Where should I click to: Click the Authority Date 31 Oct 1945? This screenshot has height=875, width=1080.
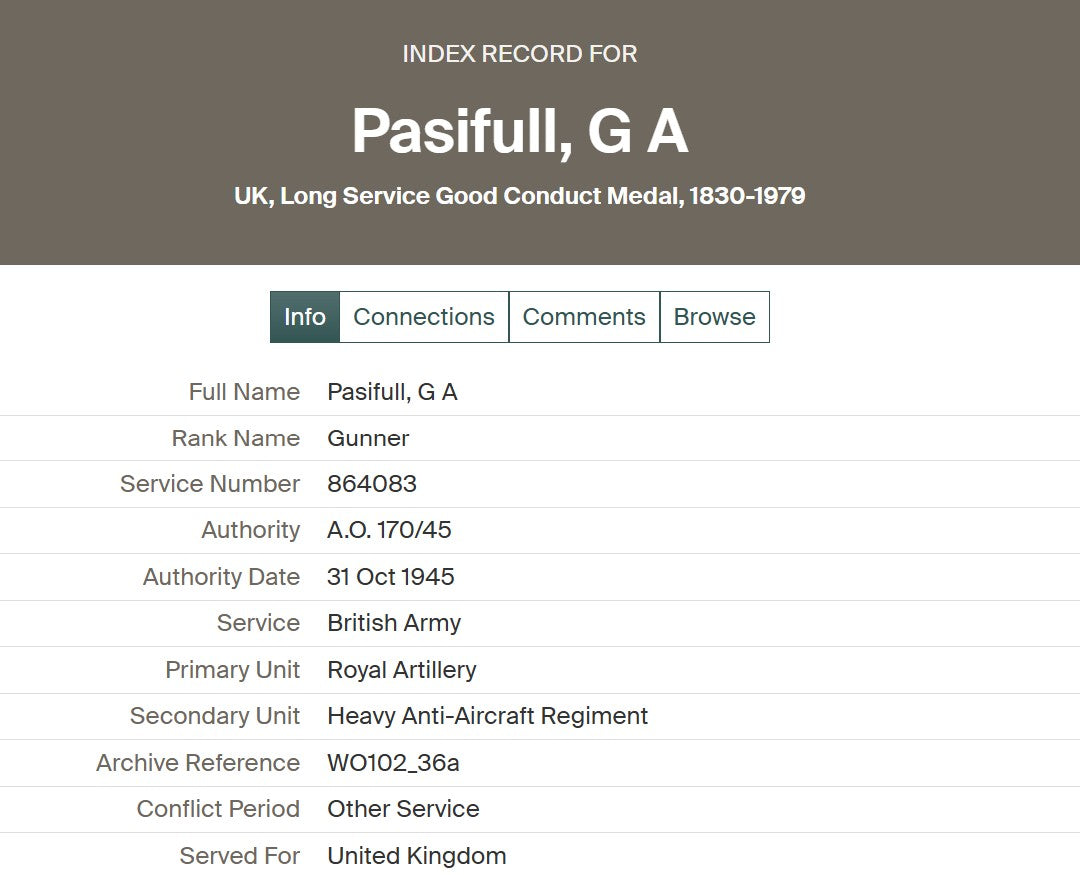(391, 577)
